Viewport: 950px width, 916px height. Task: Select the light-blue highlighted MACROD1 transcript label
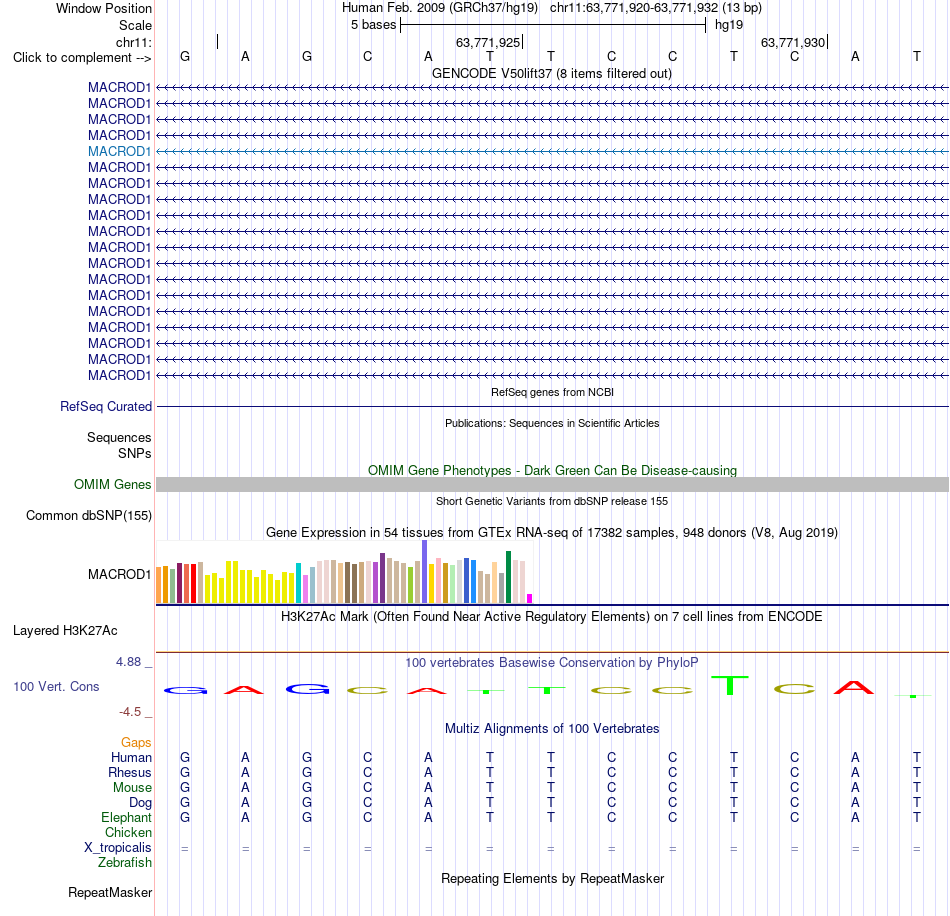click(x=119, y=151)
